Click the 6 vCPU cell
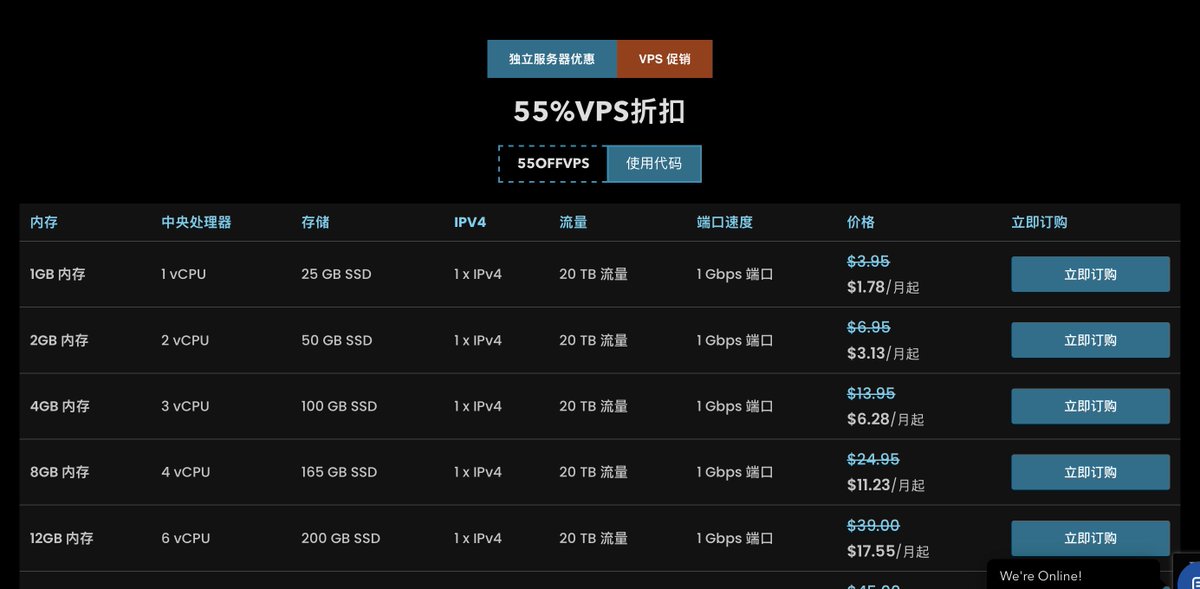The width and height of the screenshot is (1200, 589). point(186,538)
